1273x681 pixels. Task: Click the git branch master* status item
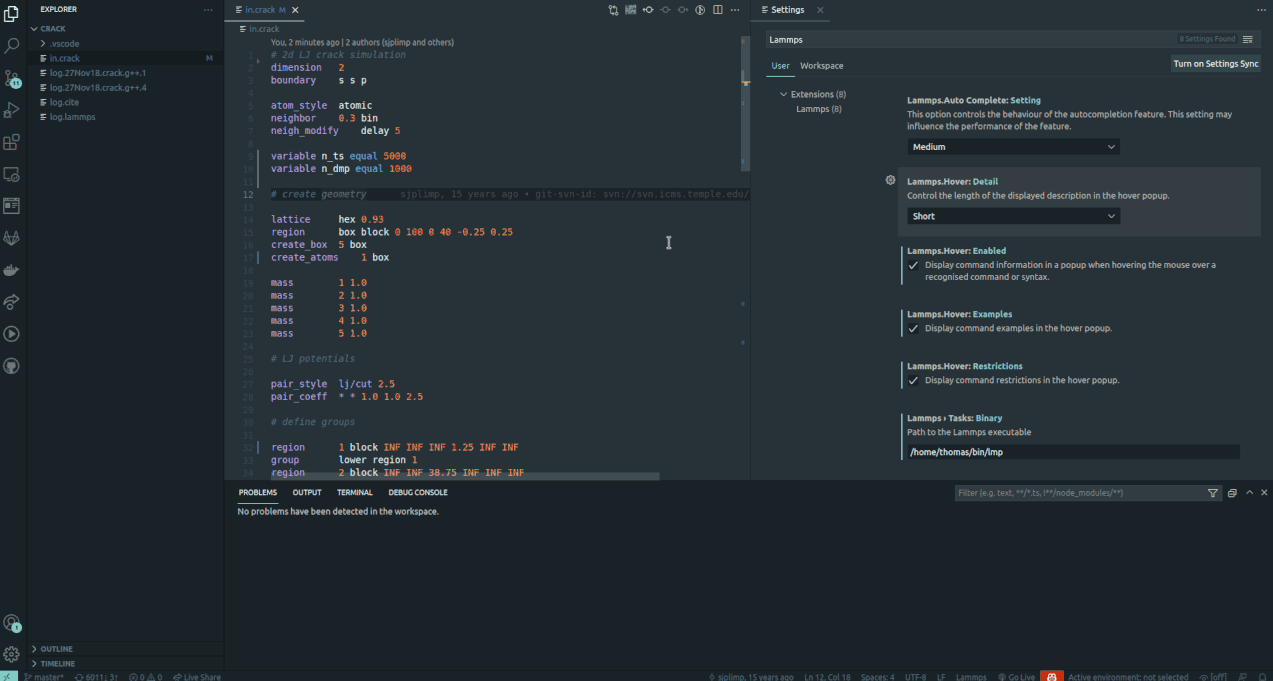coord(44,676)
